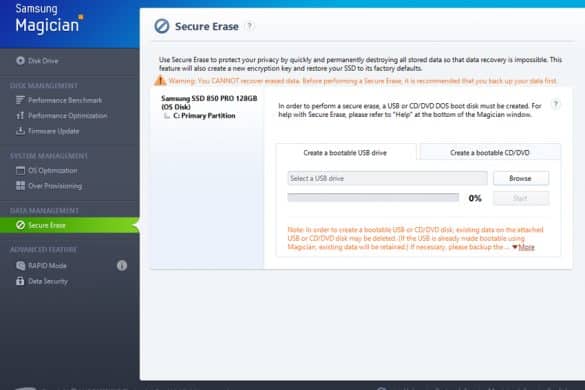Image resolution: width=585 pixels, height=390 pixels.
Task: Click the RAPID Mode icon
Action: click(20, 265)
